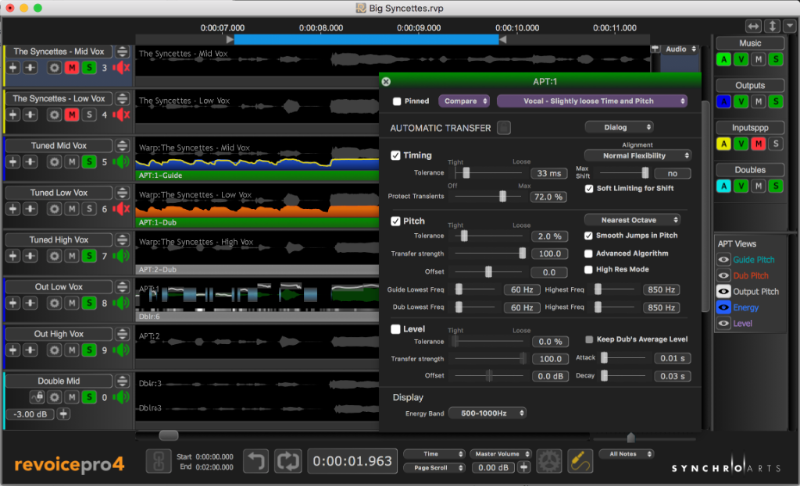This screenshot has height=486, width=800.
Task: Click the blue A button under Outputs group
Action: [723, 101]
